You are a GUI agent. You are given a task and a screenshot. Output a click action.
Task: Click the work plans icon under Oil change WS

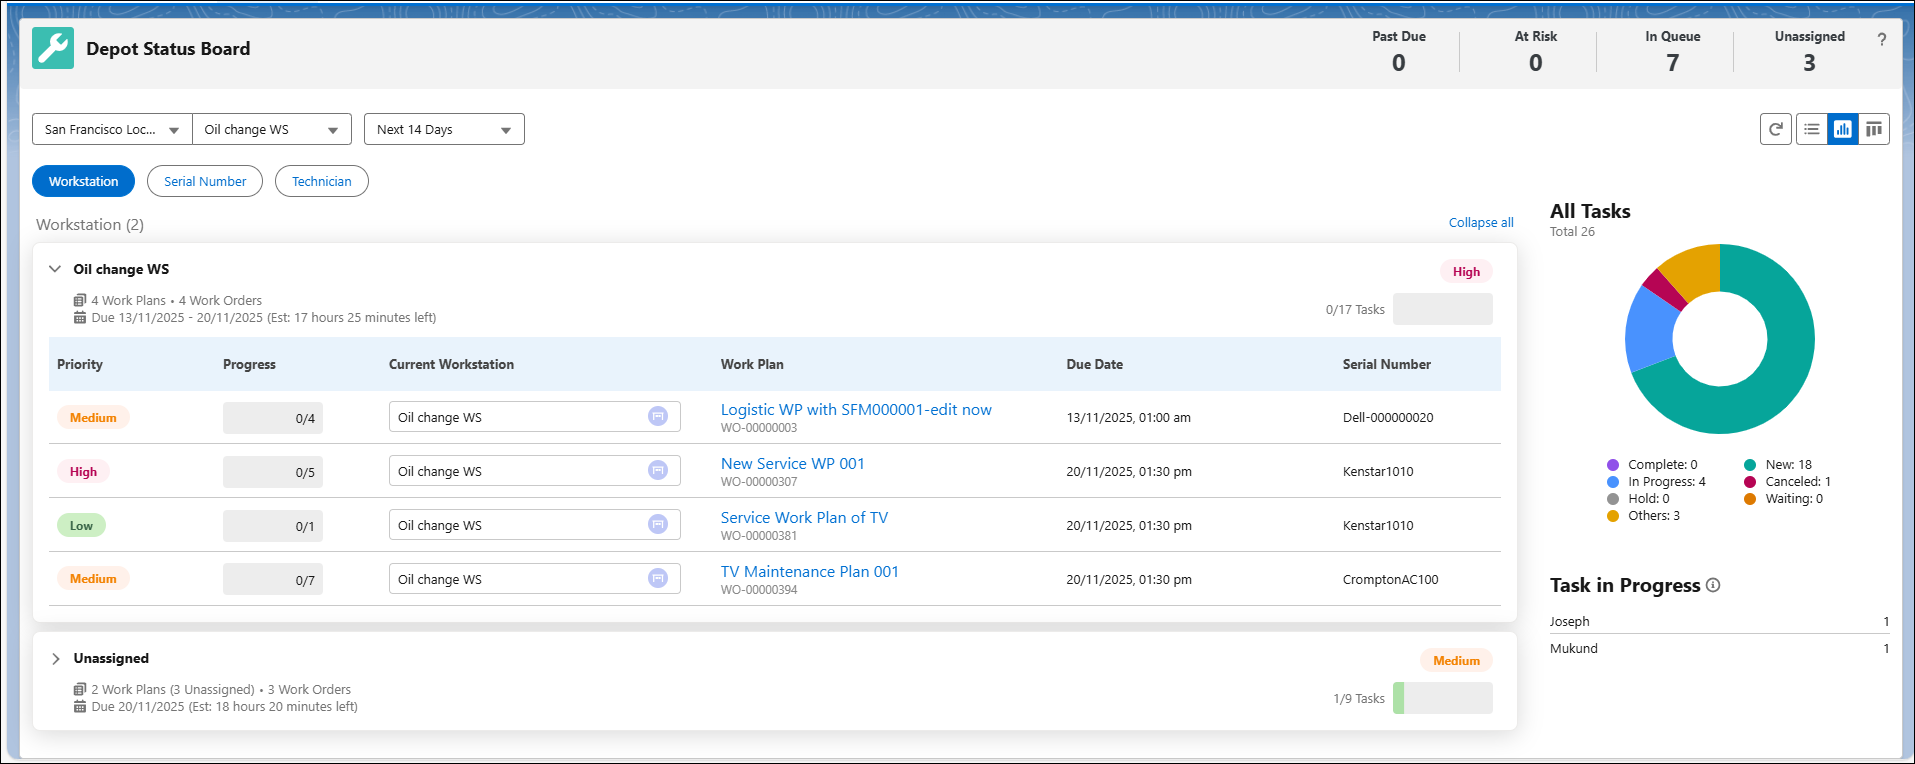[80, 300]
